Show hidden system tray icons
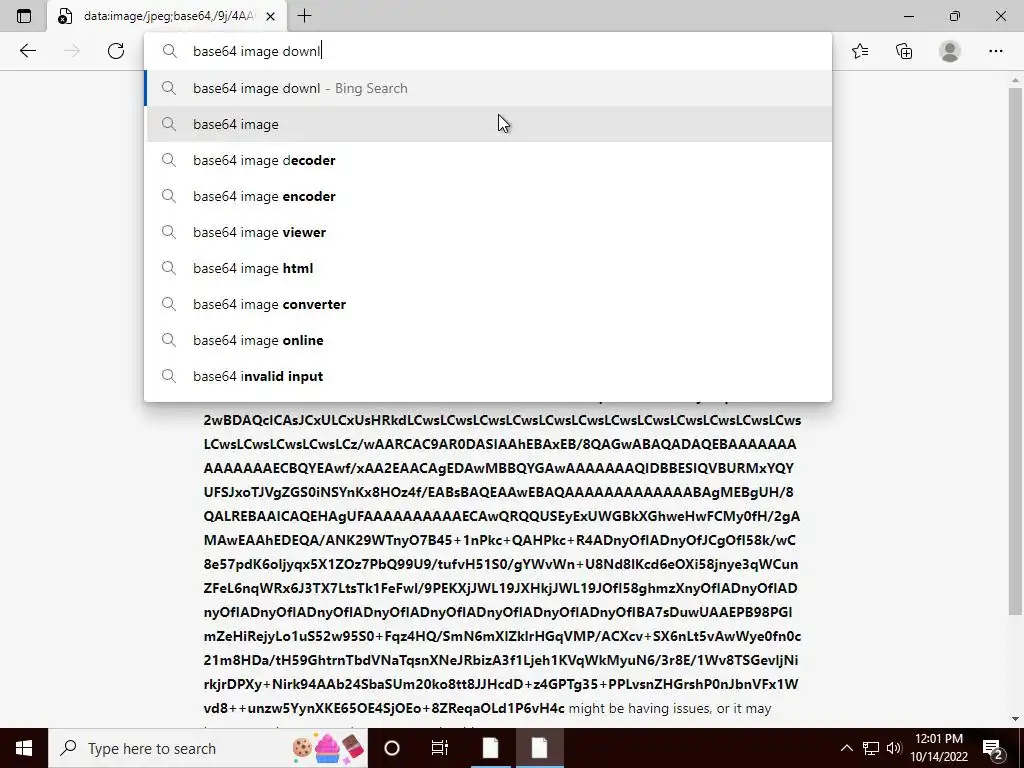Screen dimensions: 1024x768 846,748
